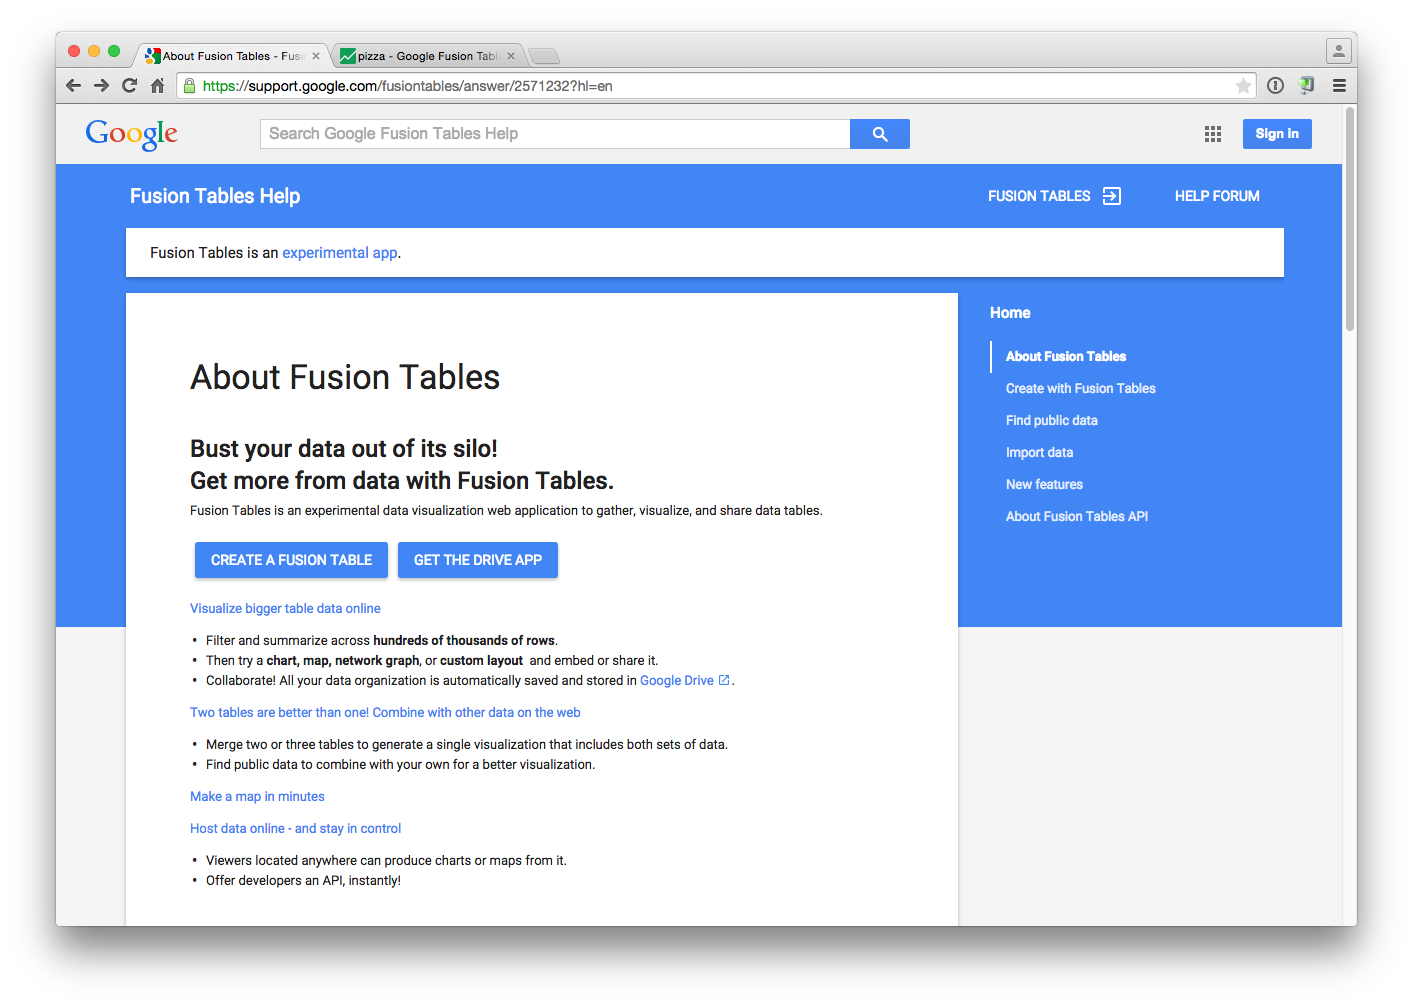Minimize the Chrome window with the yellow button
The width and height of the screenshot is (1413, 1006).
94,51
